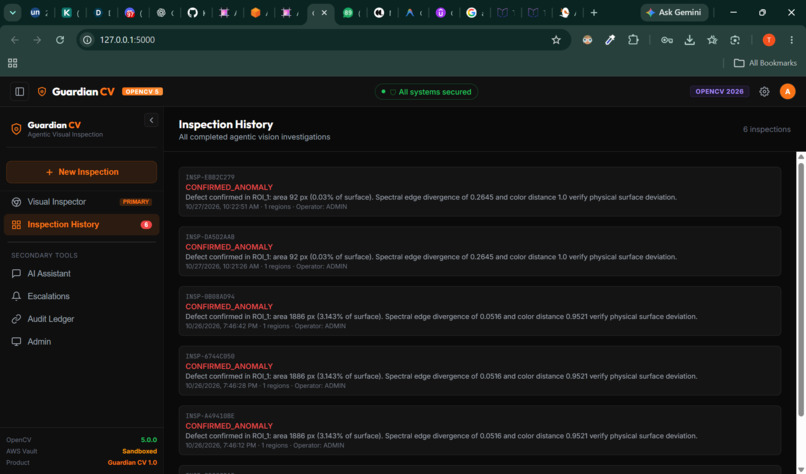Image resolution: width=806 pixels, height=474 pixels.
Task: Click the Guardian CV shield logo in the header
Action: 42,92
